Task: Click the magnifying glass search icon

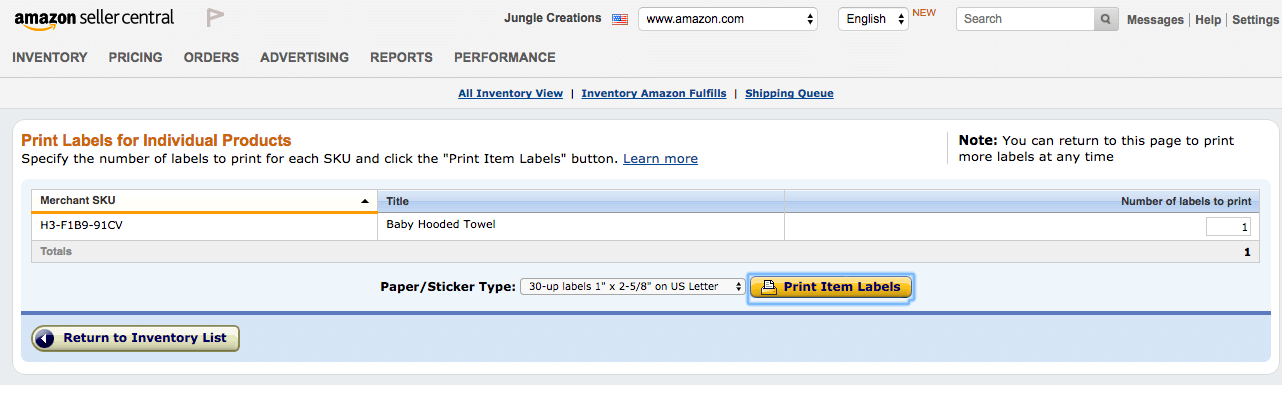Action: click(1106, 19)
